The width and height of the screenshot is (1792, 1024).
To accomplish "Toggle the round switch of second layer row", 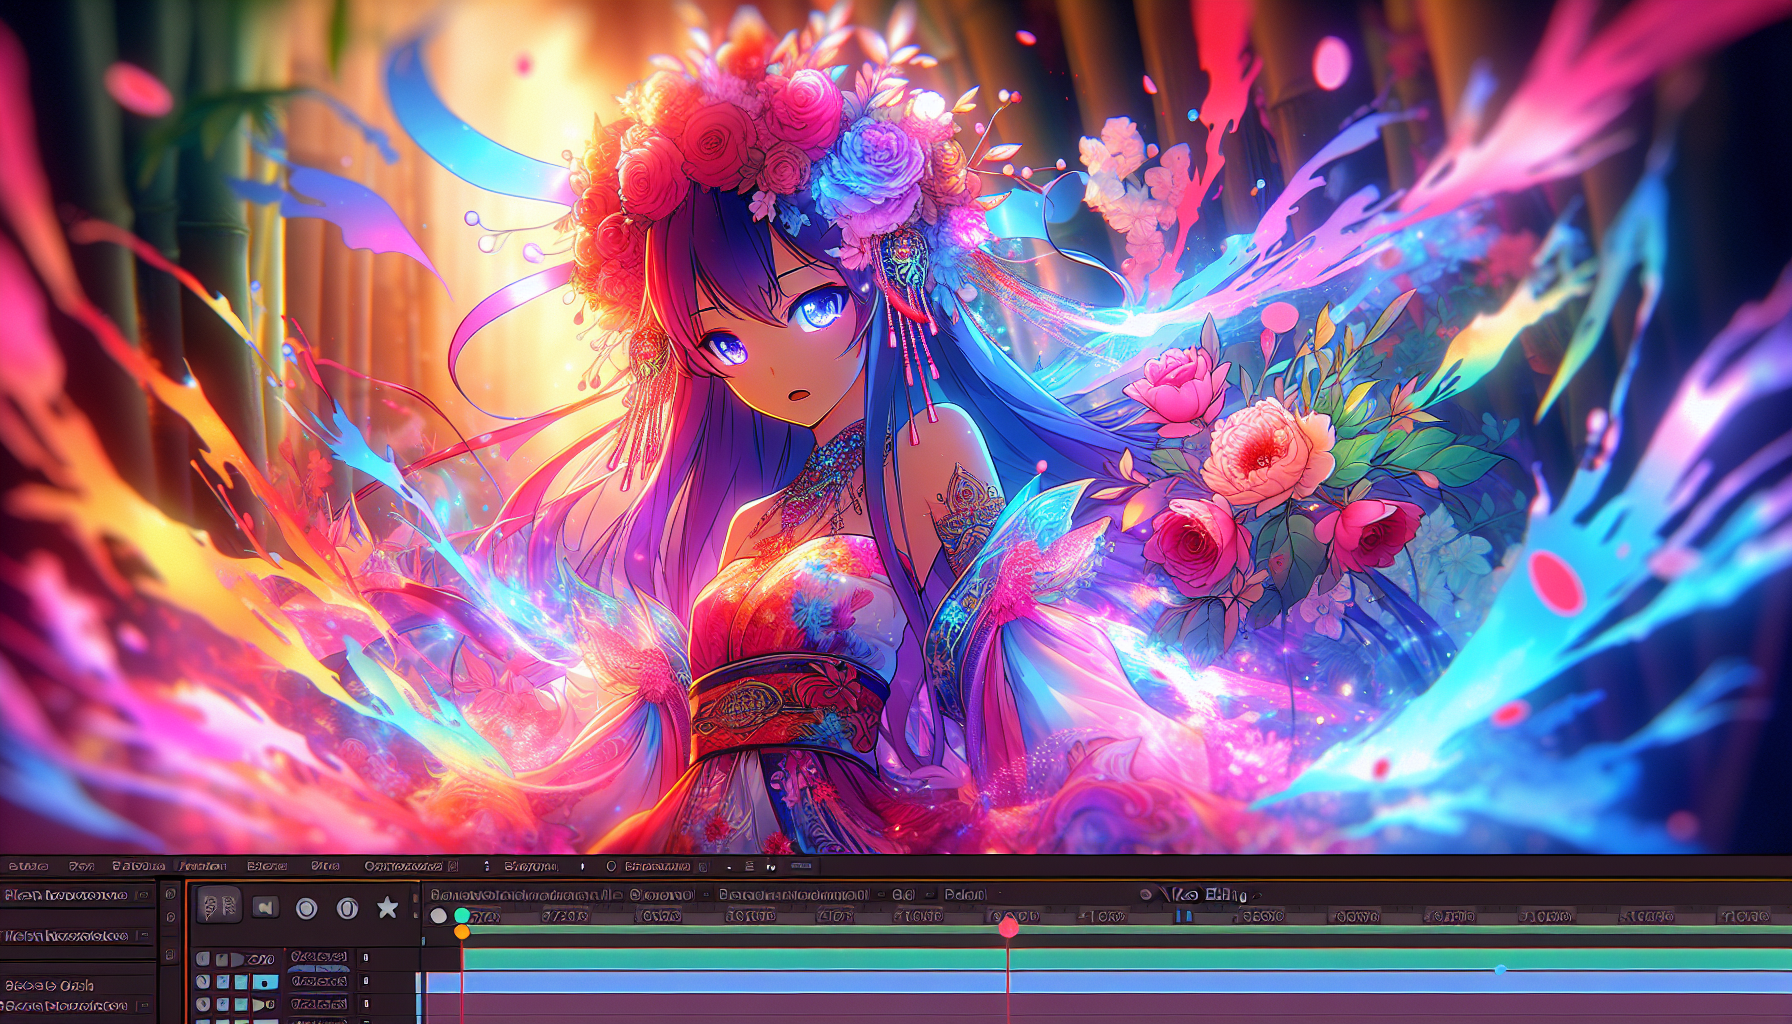I will click(203, 982).
